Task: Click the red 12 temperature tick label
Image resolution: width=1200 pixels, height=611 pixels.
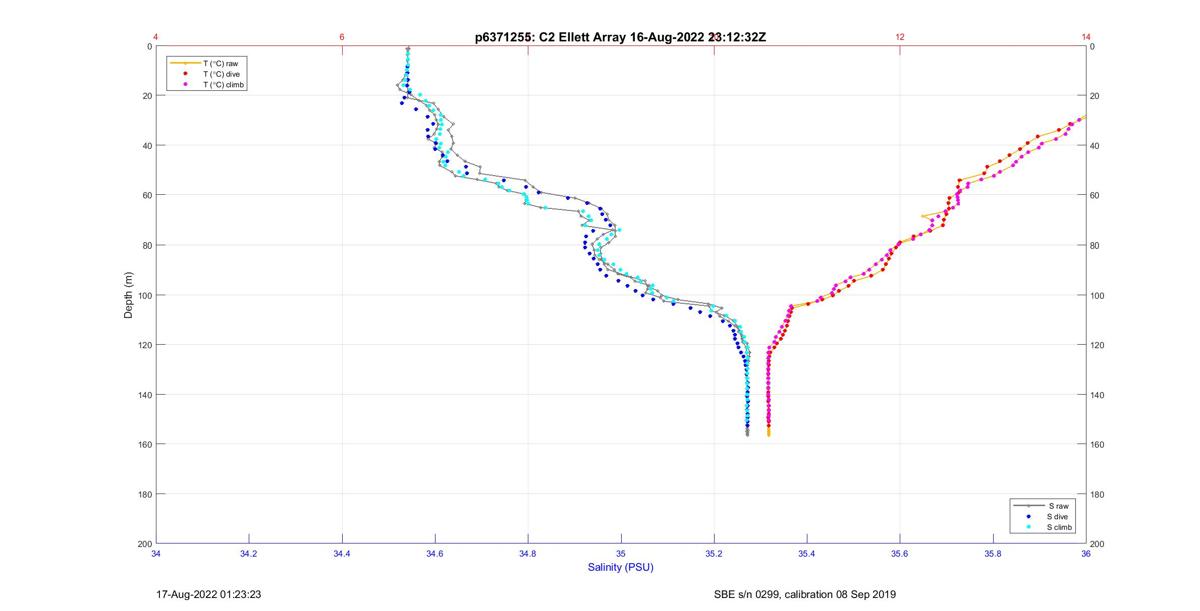Action: 900,37
